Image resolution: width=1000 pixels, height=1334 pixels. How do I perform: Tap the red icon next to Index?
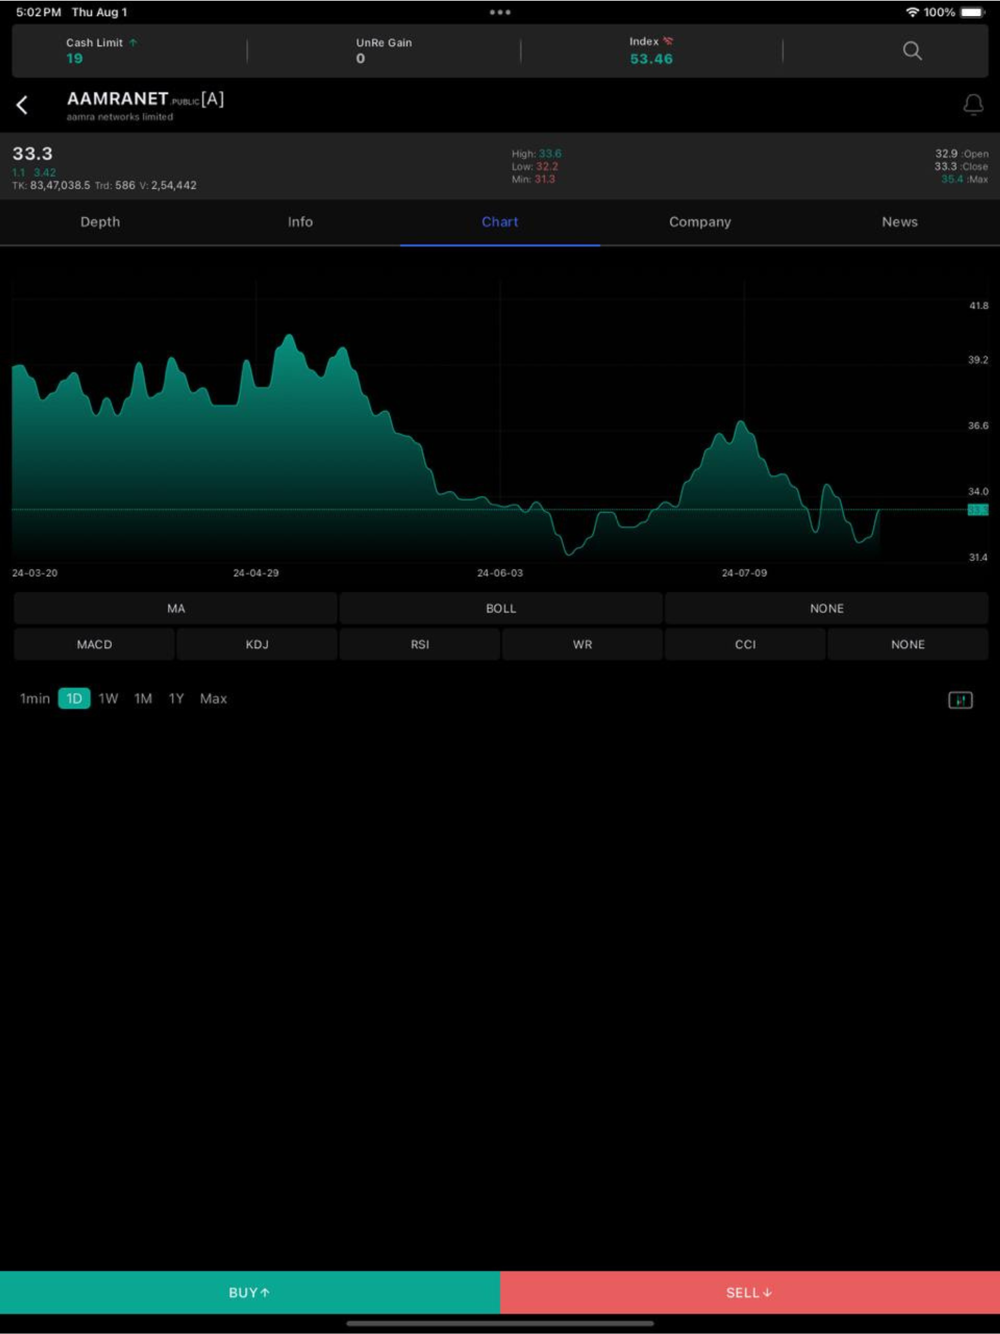point(668,41)
